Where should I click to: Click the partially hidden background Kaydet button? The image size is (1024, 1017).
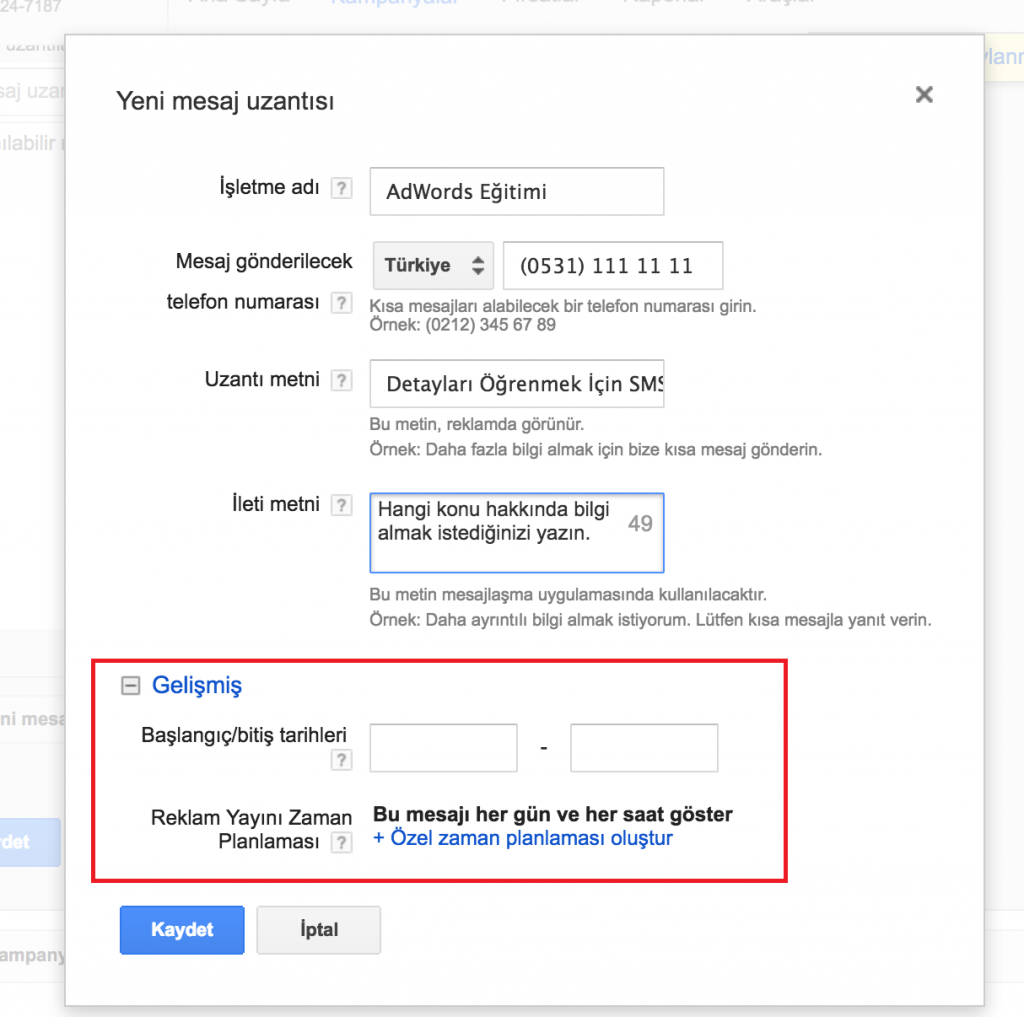pyautogui.click(x=30, y=842)
